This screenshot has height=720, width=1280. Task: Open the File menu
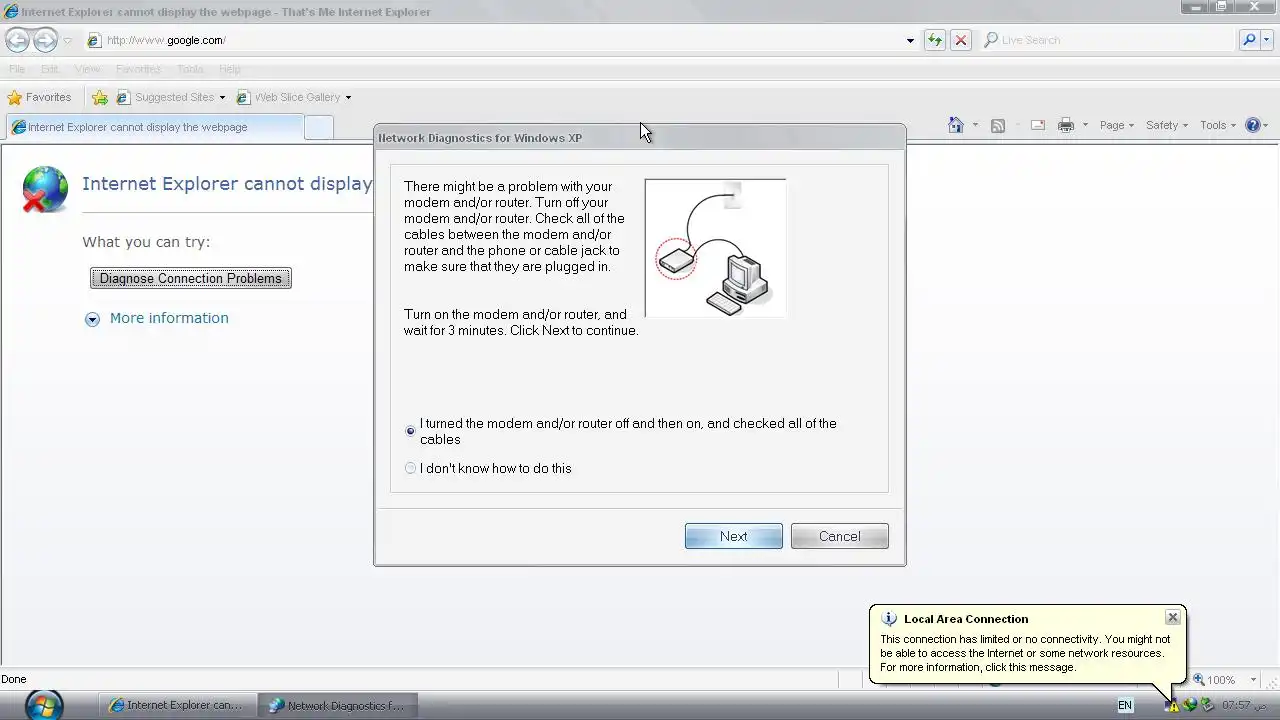(17, 69)
